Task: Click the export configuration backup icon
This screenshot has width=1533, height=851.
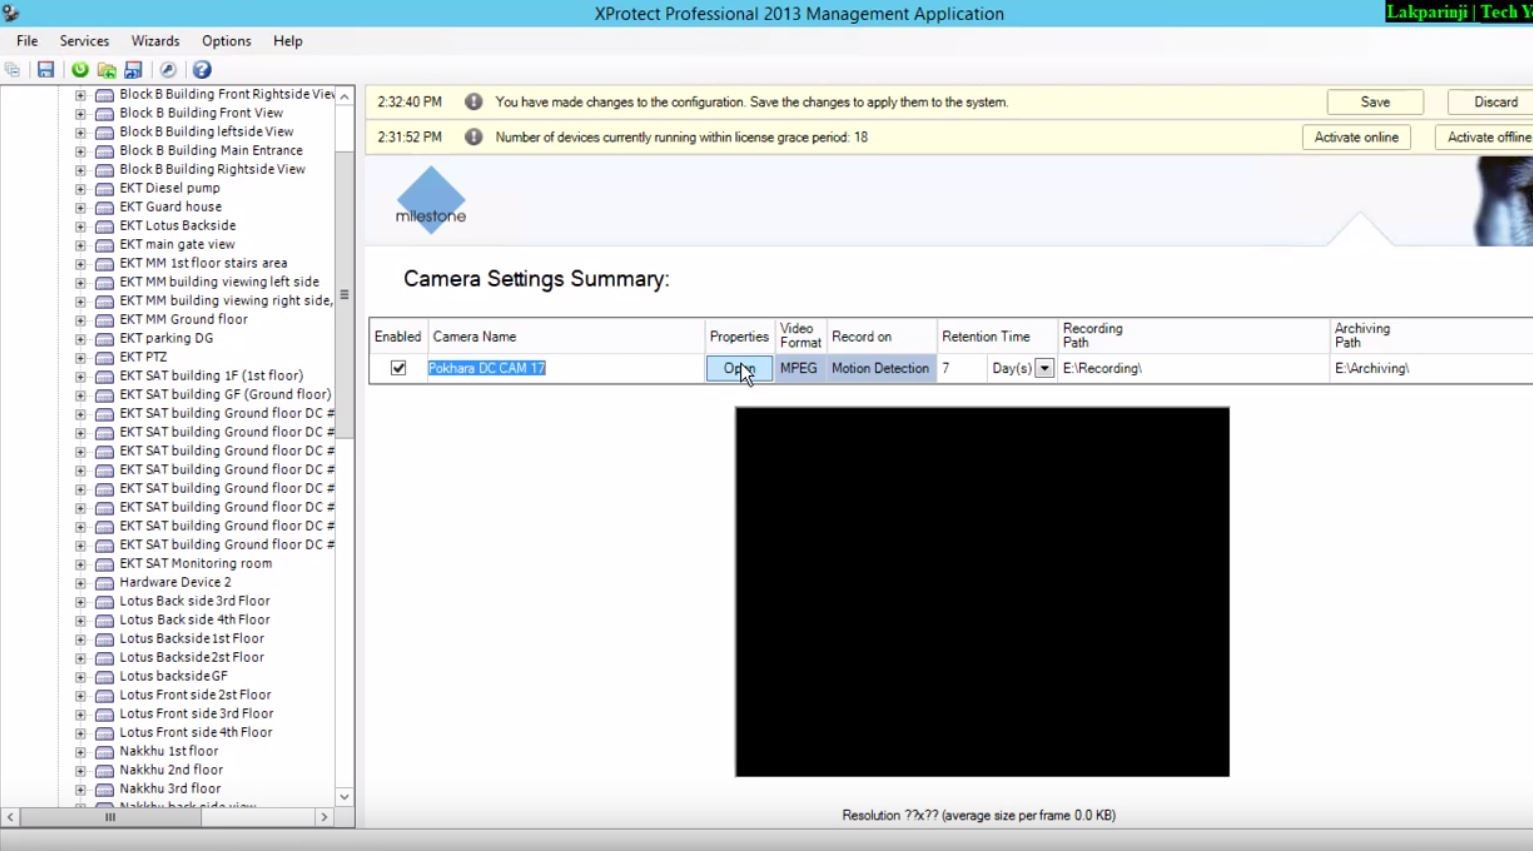Action: click(x=133, y=69)
